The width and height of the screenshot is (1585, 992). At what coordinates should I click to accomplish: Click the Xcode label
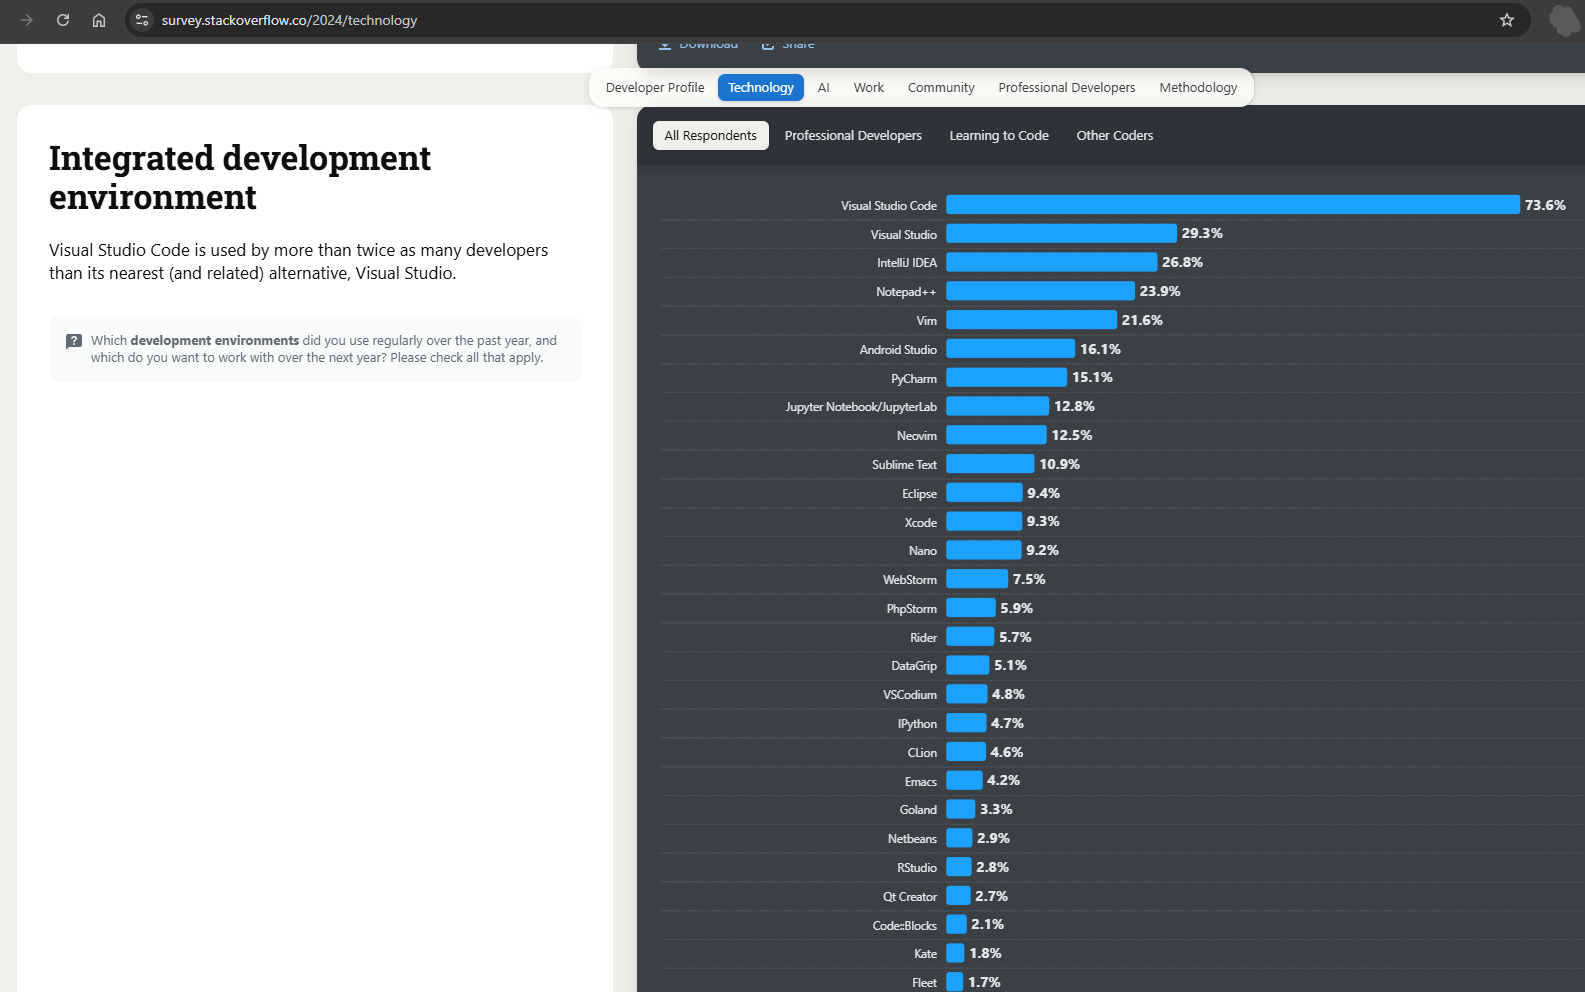921,523
